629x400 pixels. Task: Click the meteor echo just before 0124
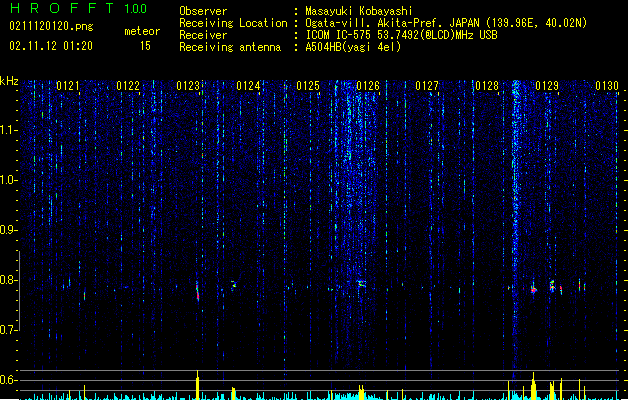234,284
